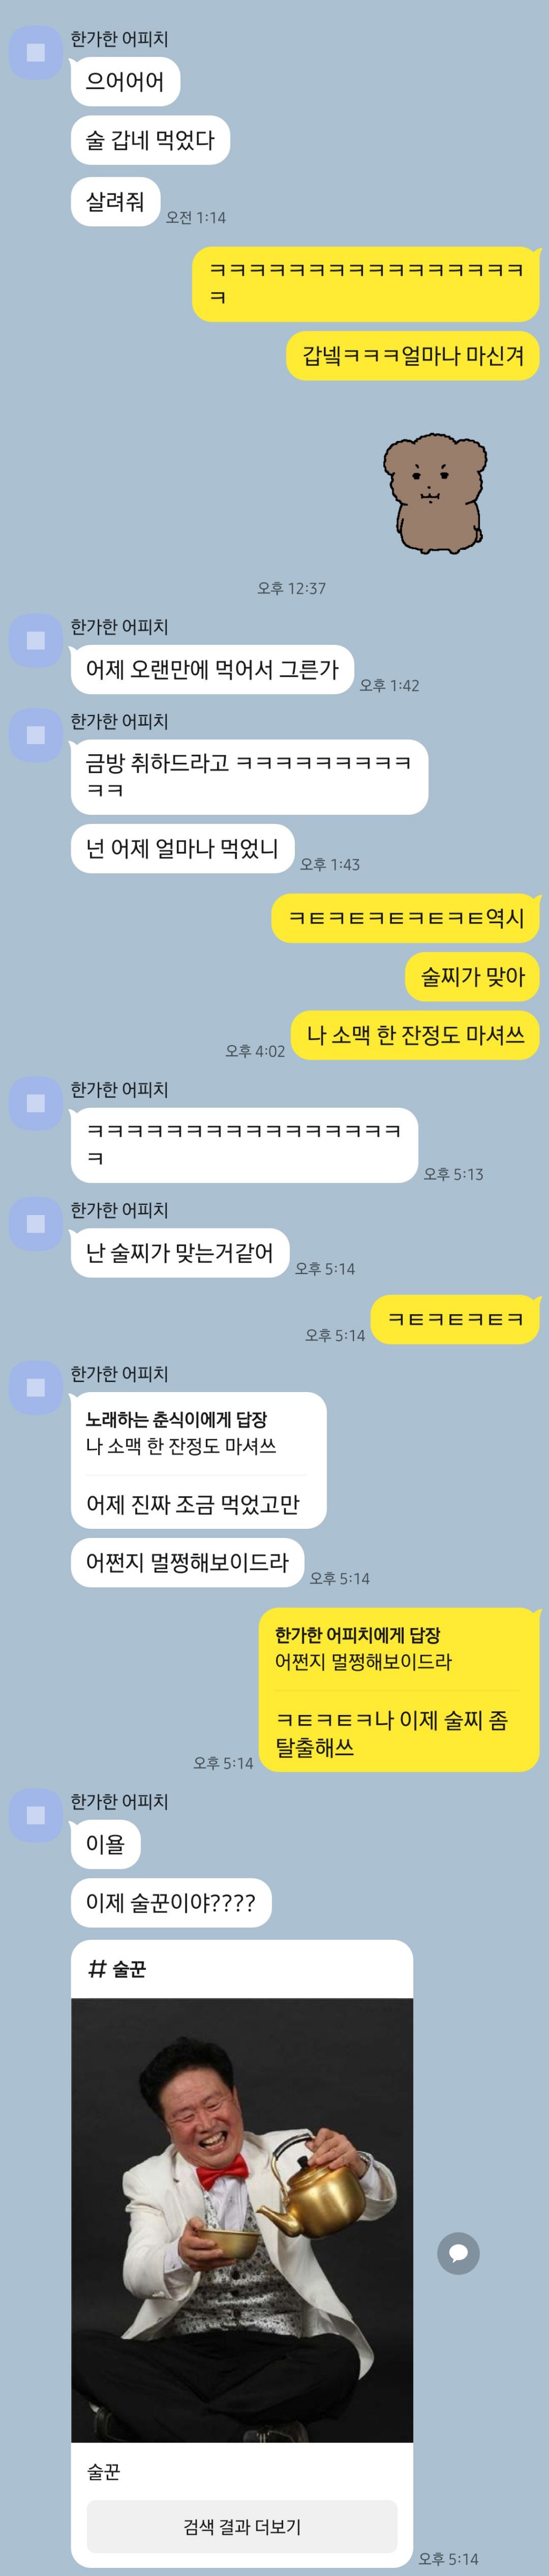Tap the 이제 술꾼이야???? message bubble
The image size is (549, 2576).
click(171, 1902)
